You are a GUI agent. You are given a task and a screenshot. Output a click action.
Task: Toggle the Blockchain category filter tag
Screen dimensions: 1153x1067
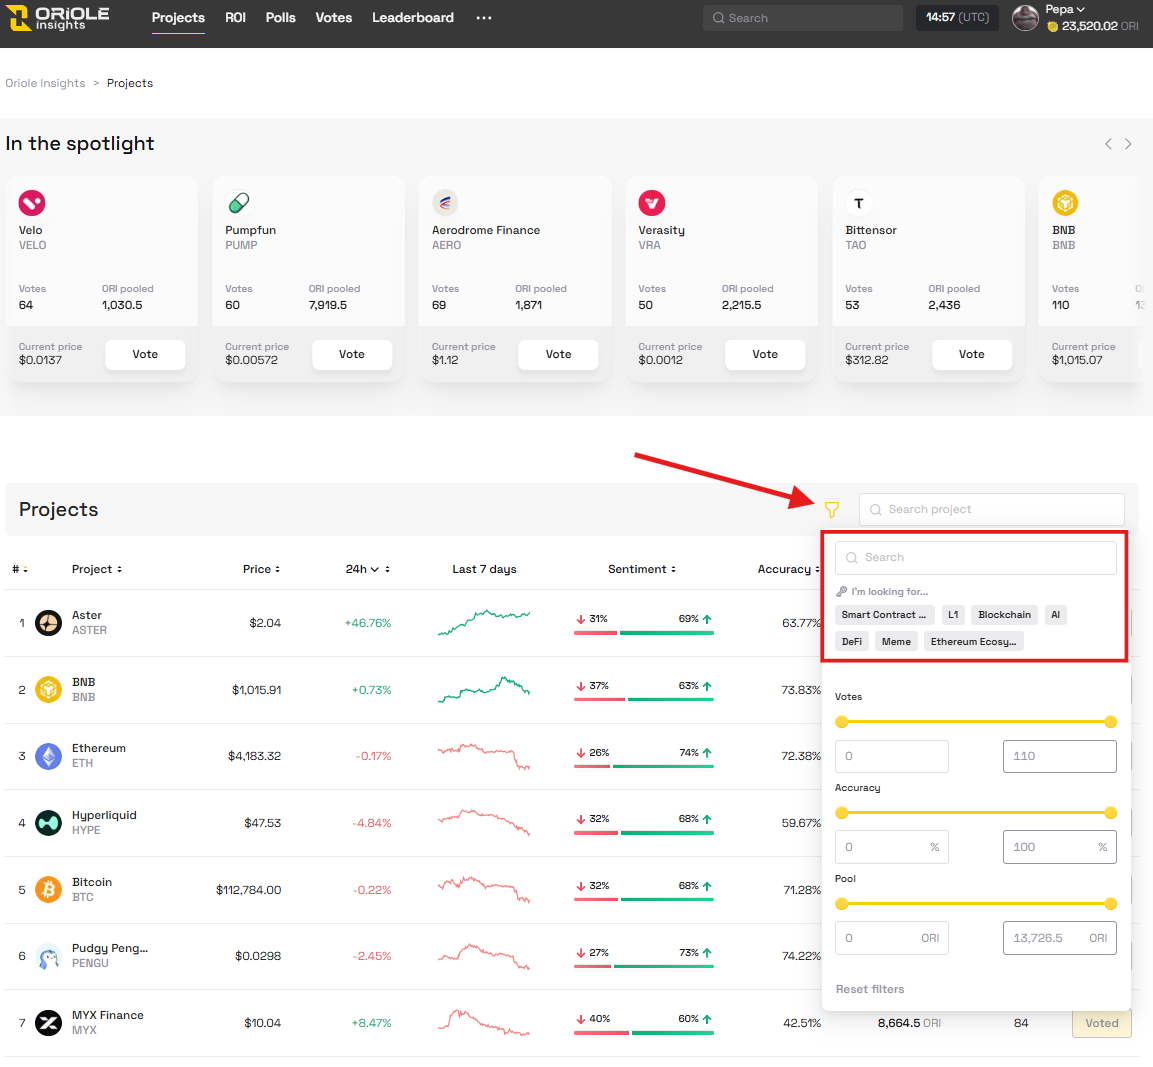pyautogui.click(x=1004, y=615)
